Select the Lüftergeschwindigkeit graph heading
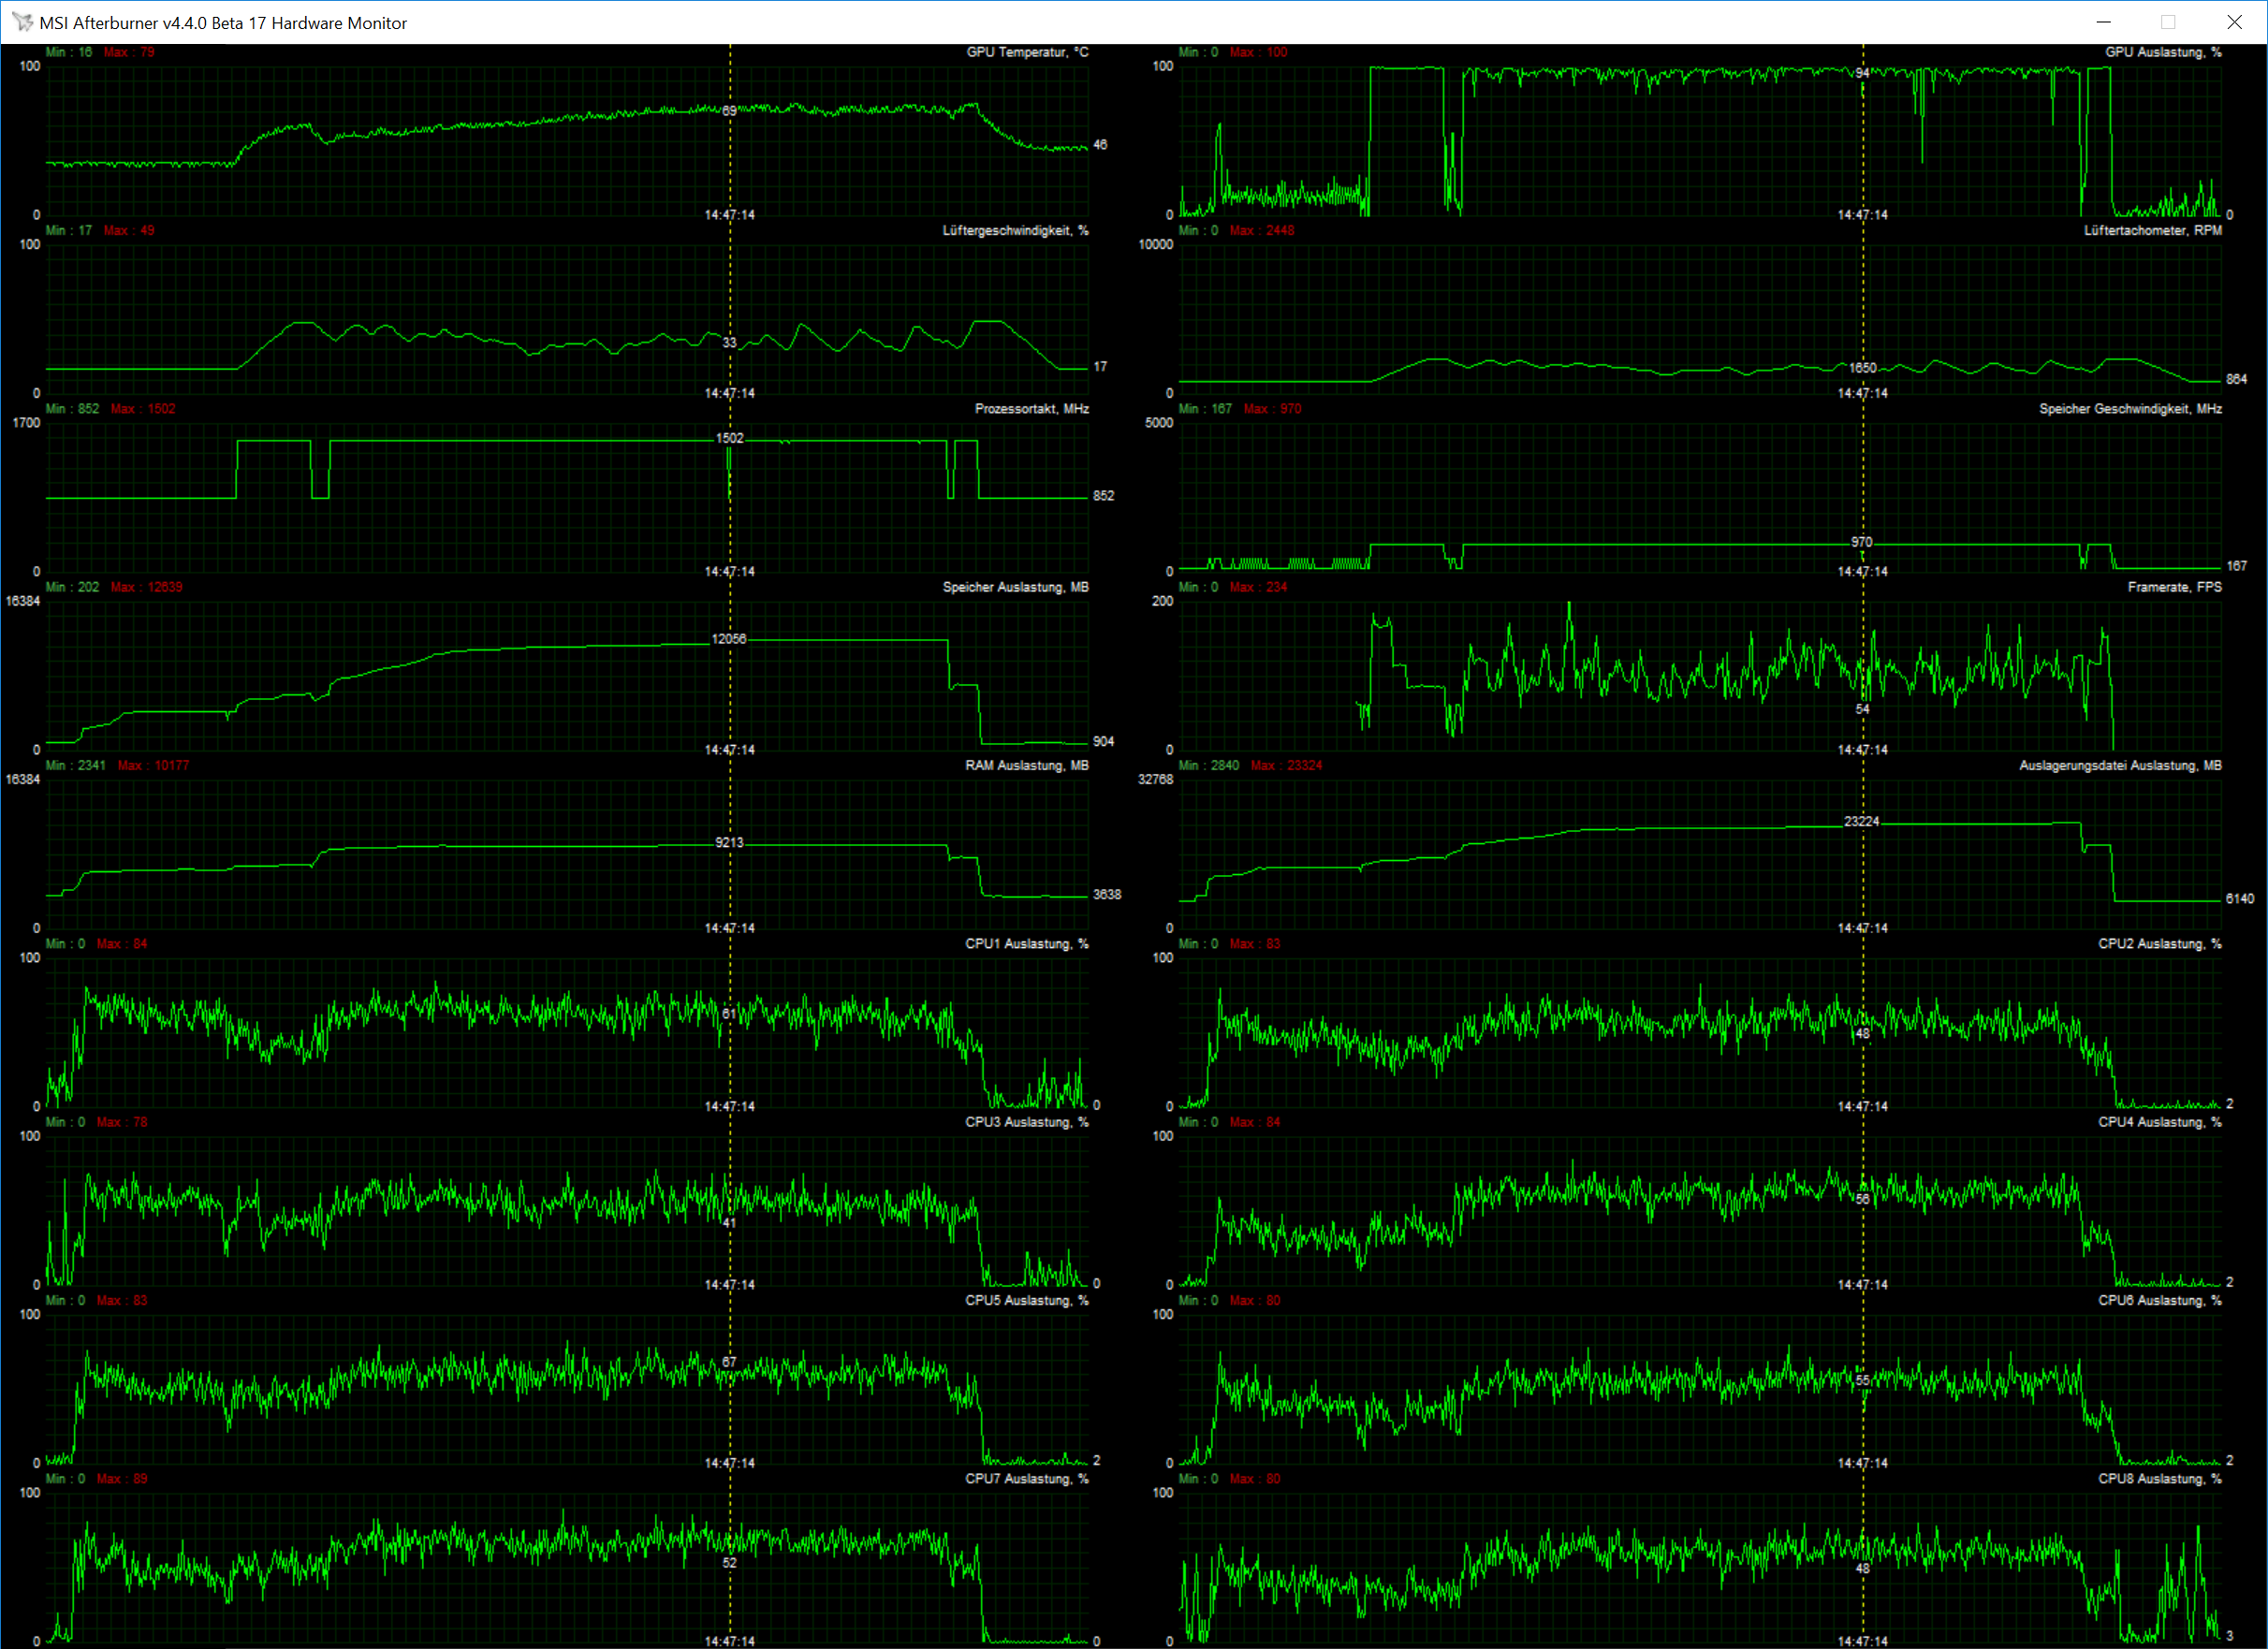 (1015, 231)
